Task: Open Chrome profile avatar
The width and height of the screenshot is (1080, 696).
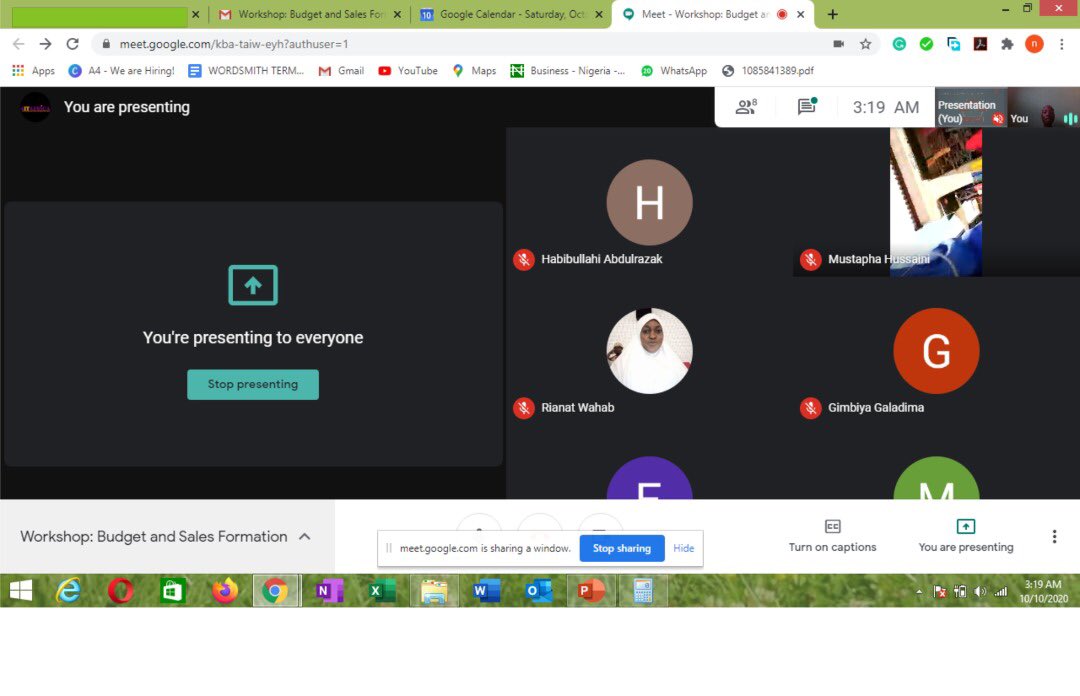Action: click(x=1034, y=44)
